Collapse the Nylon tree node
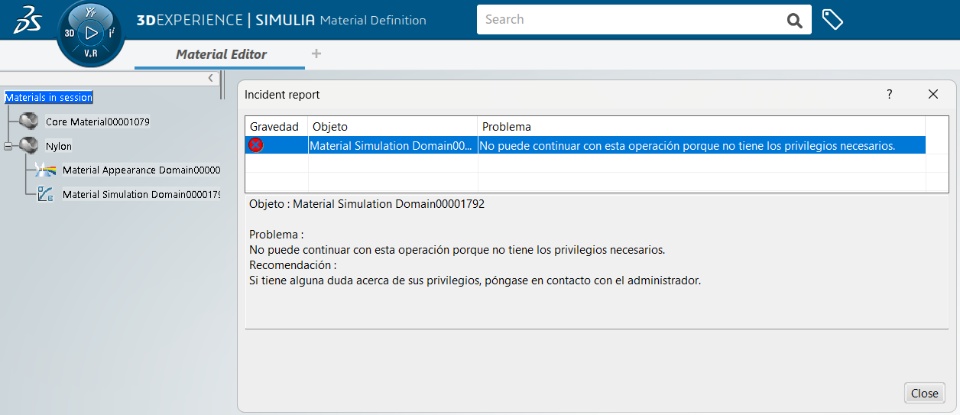The image size is (960, 415). tap(8, 146)
